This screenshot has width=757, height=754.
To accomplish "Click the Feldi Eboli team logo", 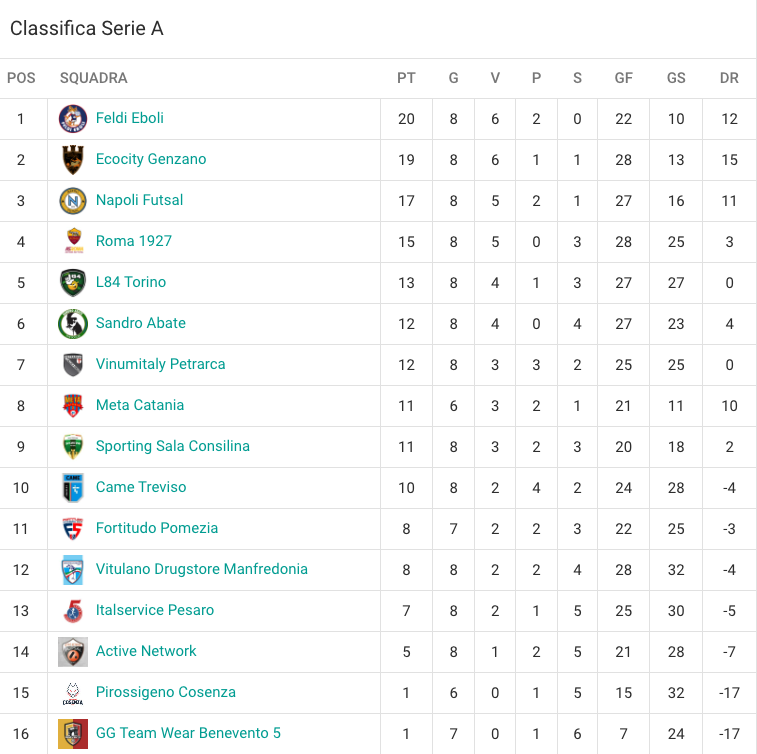I will pyautogui.click(x=73, y=119).
